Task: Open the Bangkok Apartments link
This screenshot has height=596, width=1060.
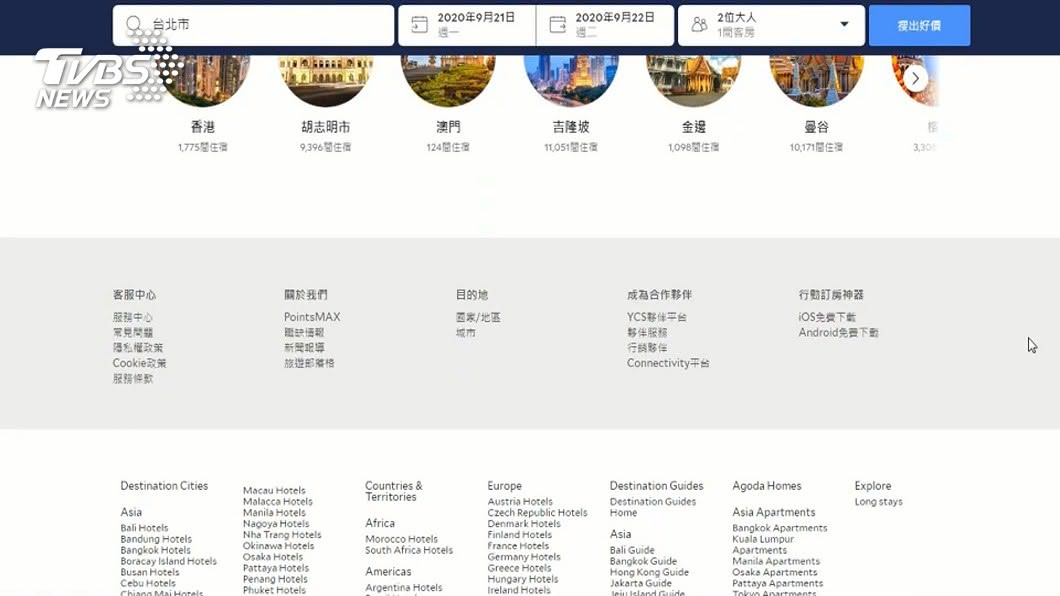Action: (779, 528)
